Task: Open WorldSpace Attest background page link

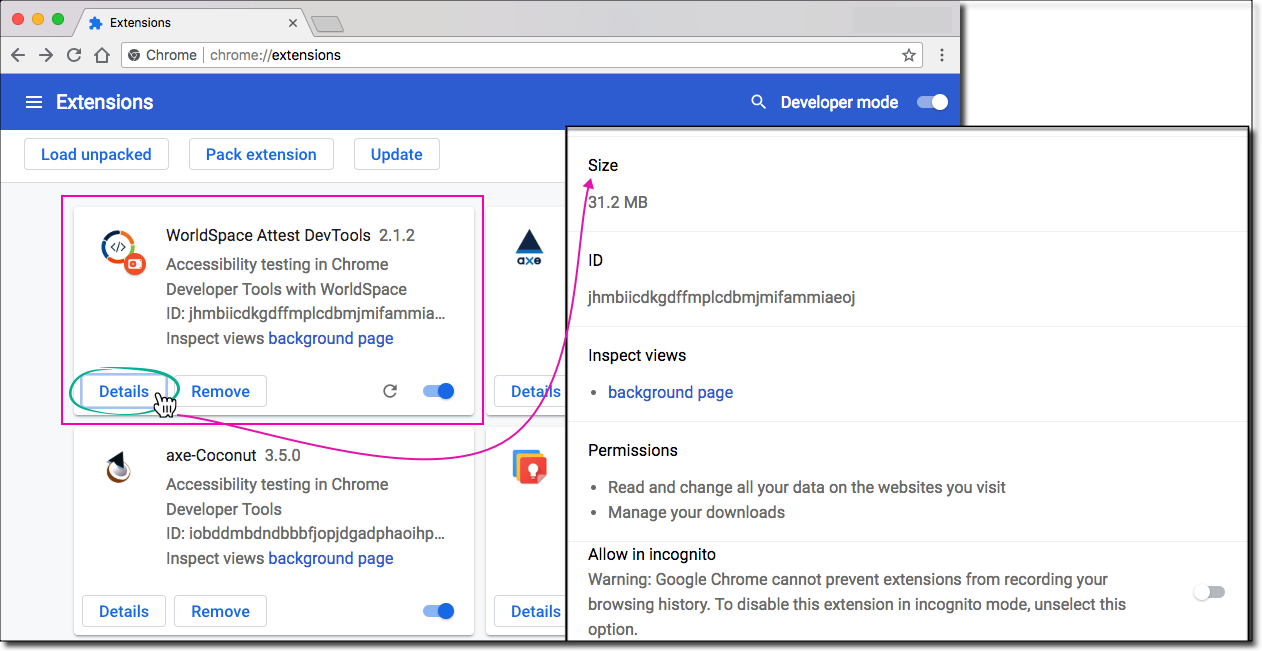Action: pyautogui.click(x=331, y=338)
